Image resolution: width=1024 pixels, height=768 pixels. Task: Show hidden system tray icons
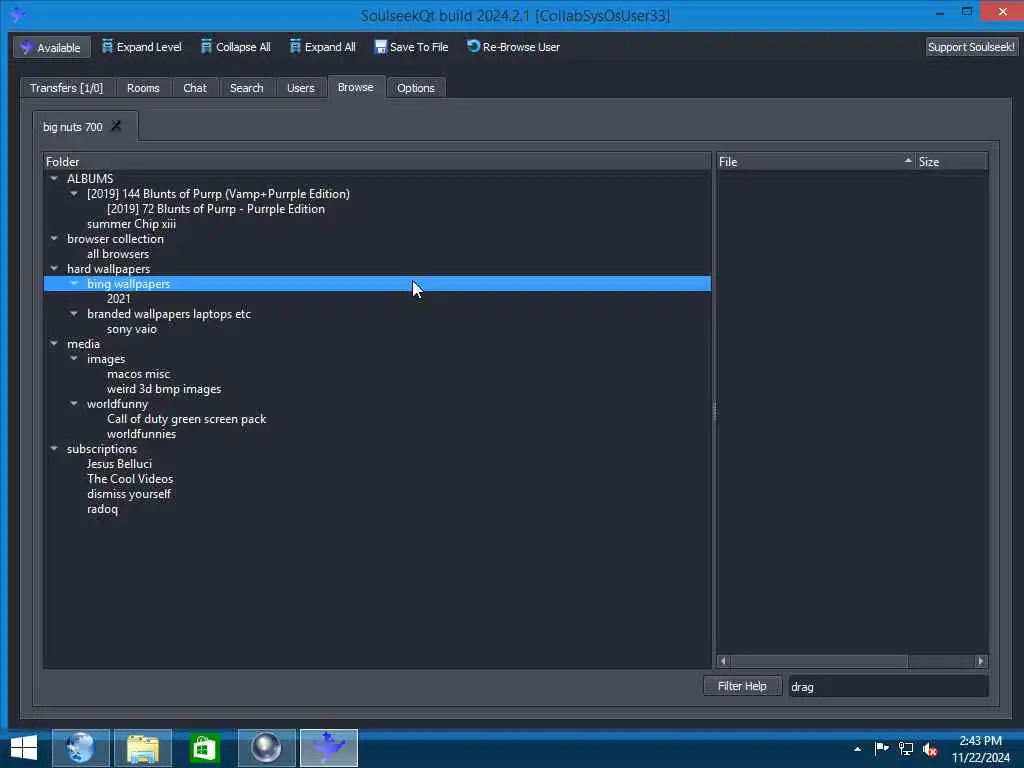click(857, 749)
